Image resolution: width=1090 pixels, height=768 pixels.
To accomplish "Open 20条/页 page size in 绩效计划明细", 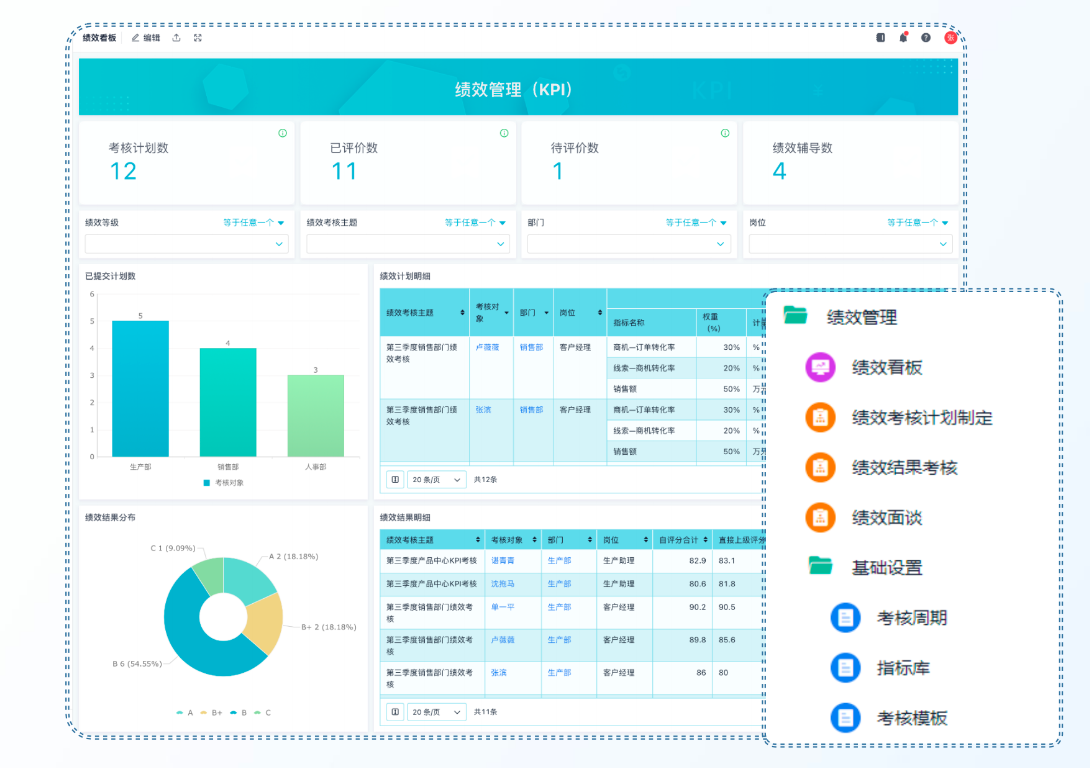I will (x=436, y=480).
